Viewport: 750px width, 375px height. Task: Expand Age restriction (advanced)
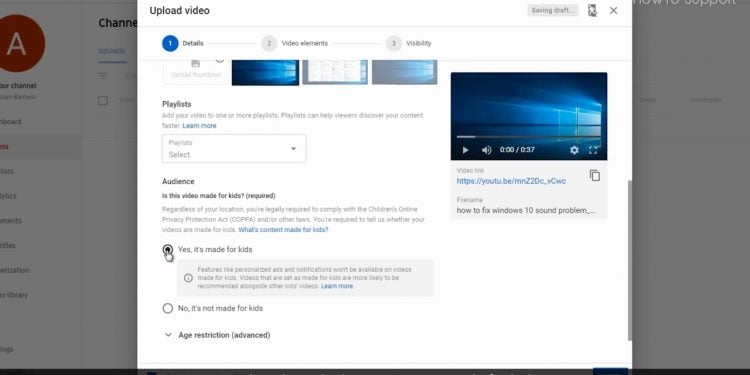pos(217,335)
